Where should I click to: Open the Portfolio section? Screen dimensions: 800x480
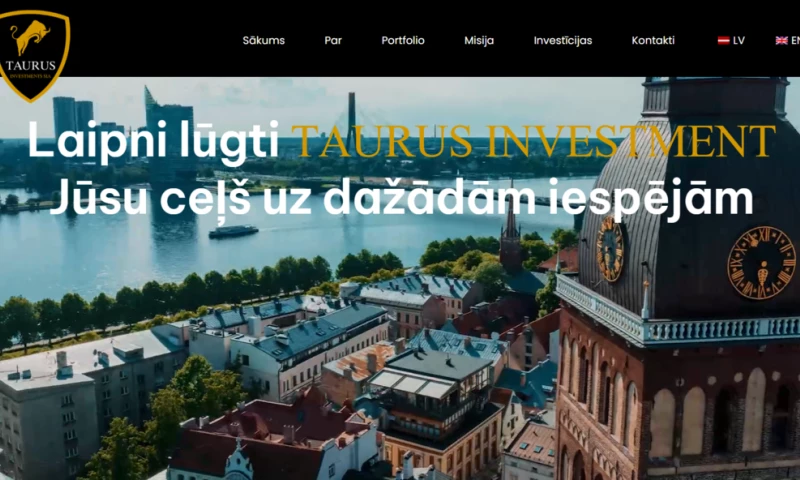pos(403,40)
